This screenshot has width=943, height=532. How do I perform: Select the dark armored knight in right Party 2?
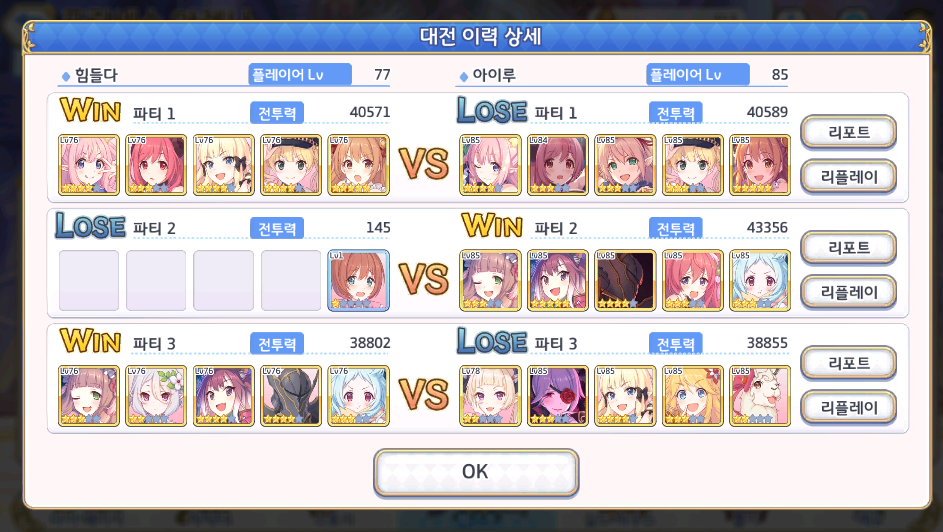[625, 281]
